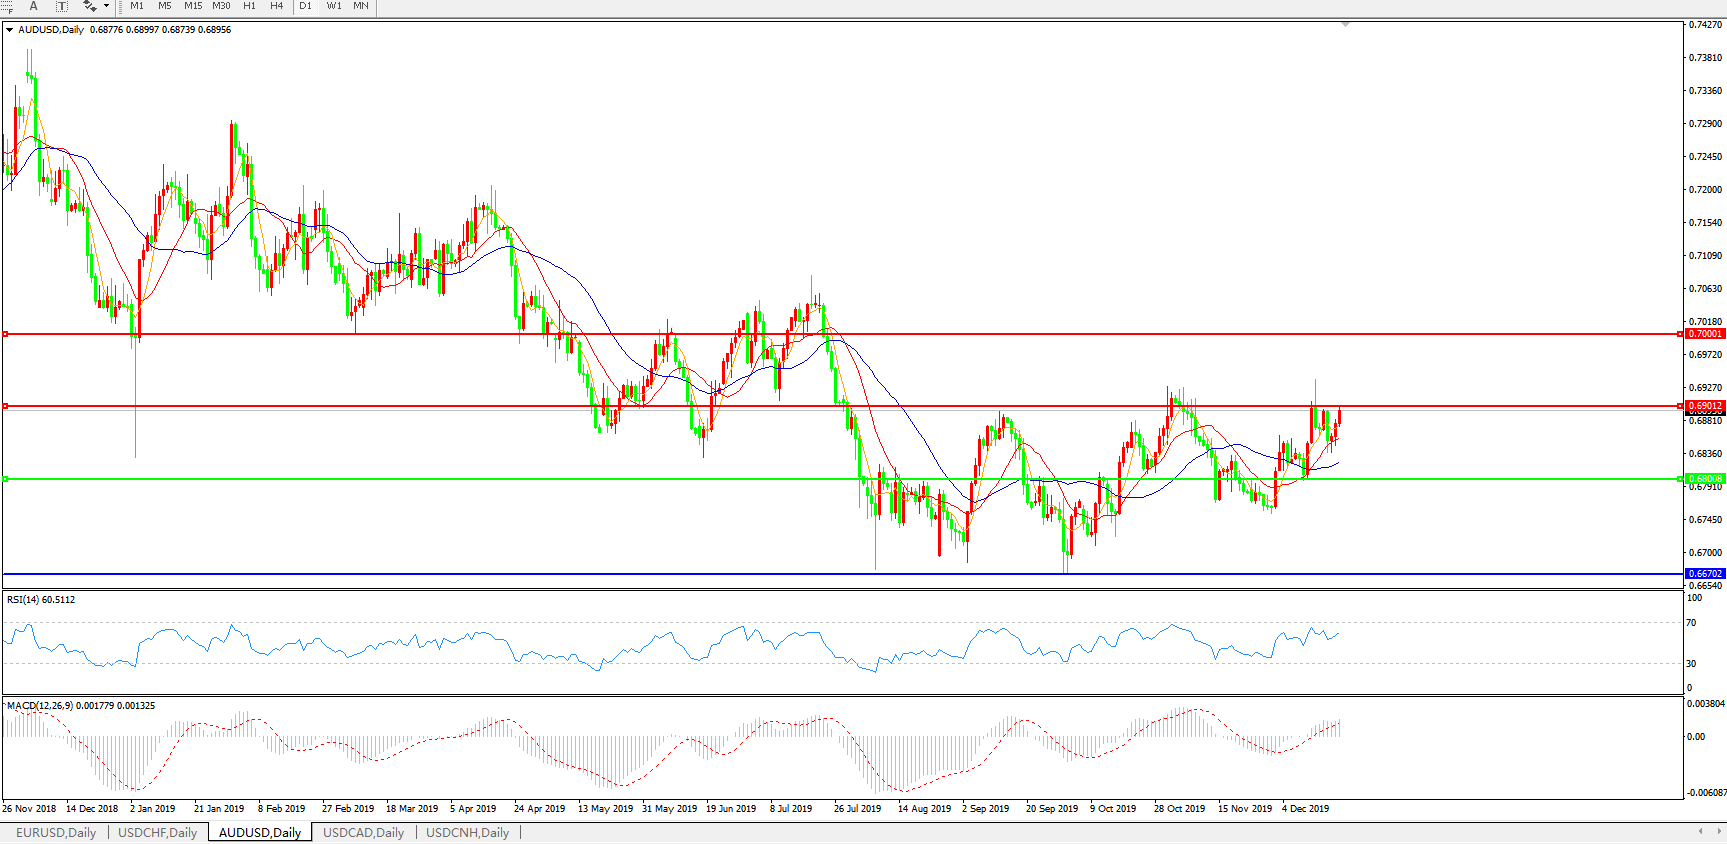Switch to the EURUSD,Daily tab
Image resolution: width=1727 pixels, height=844 pixels.
point(56,832)
